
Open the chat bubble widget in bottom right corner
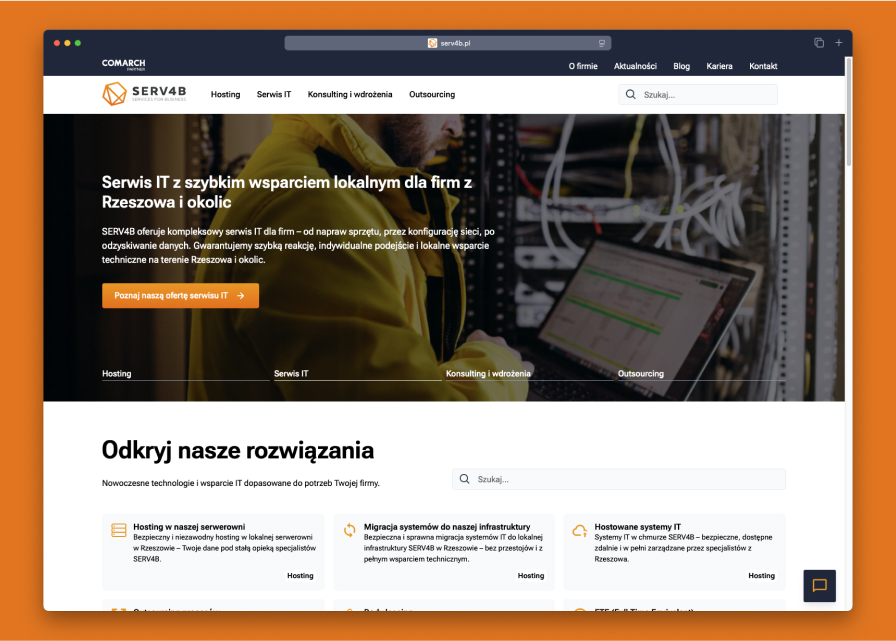tap(819, 586)
